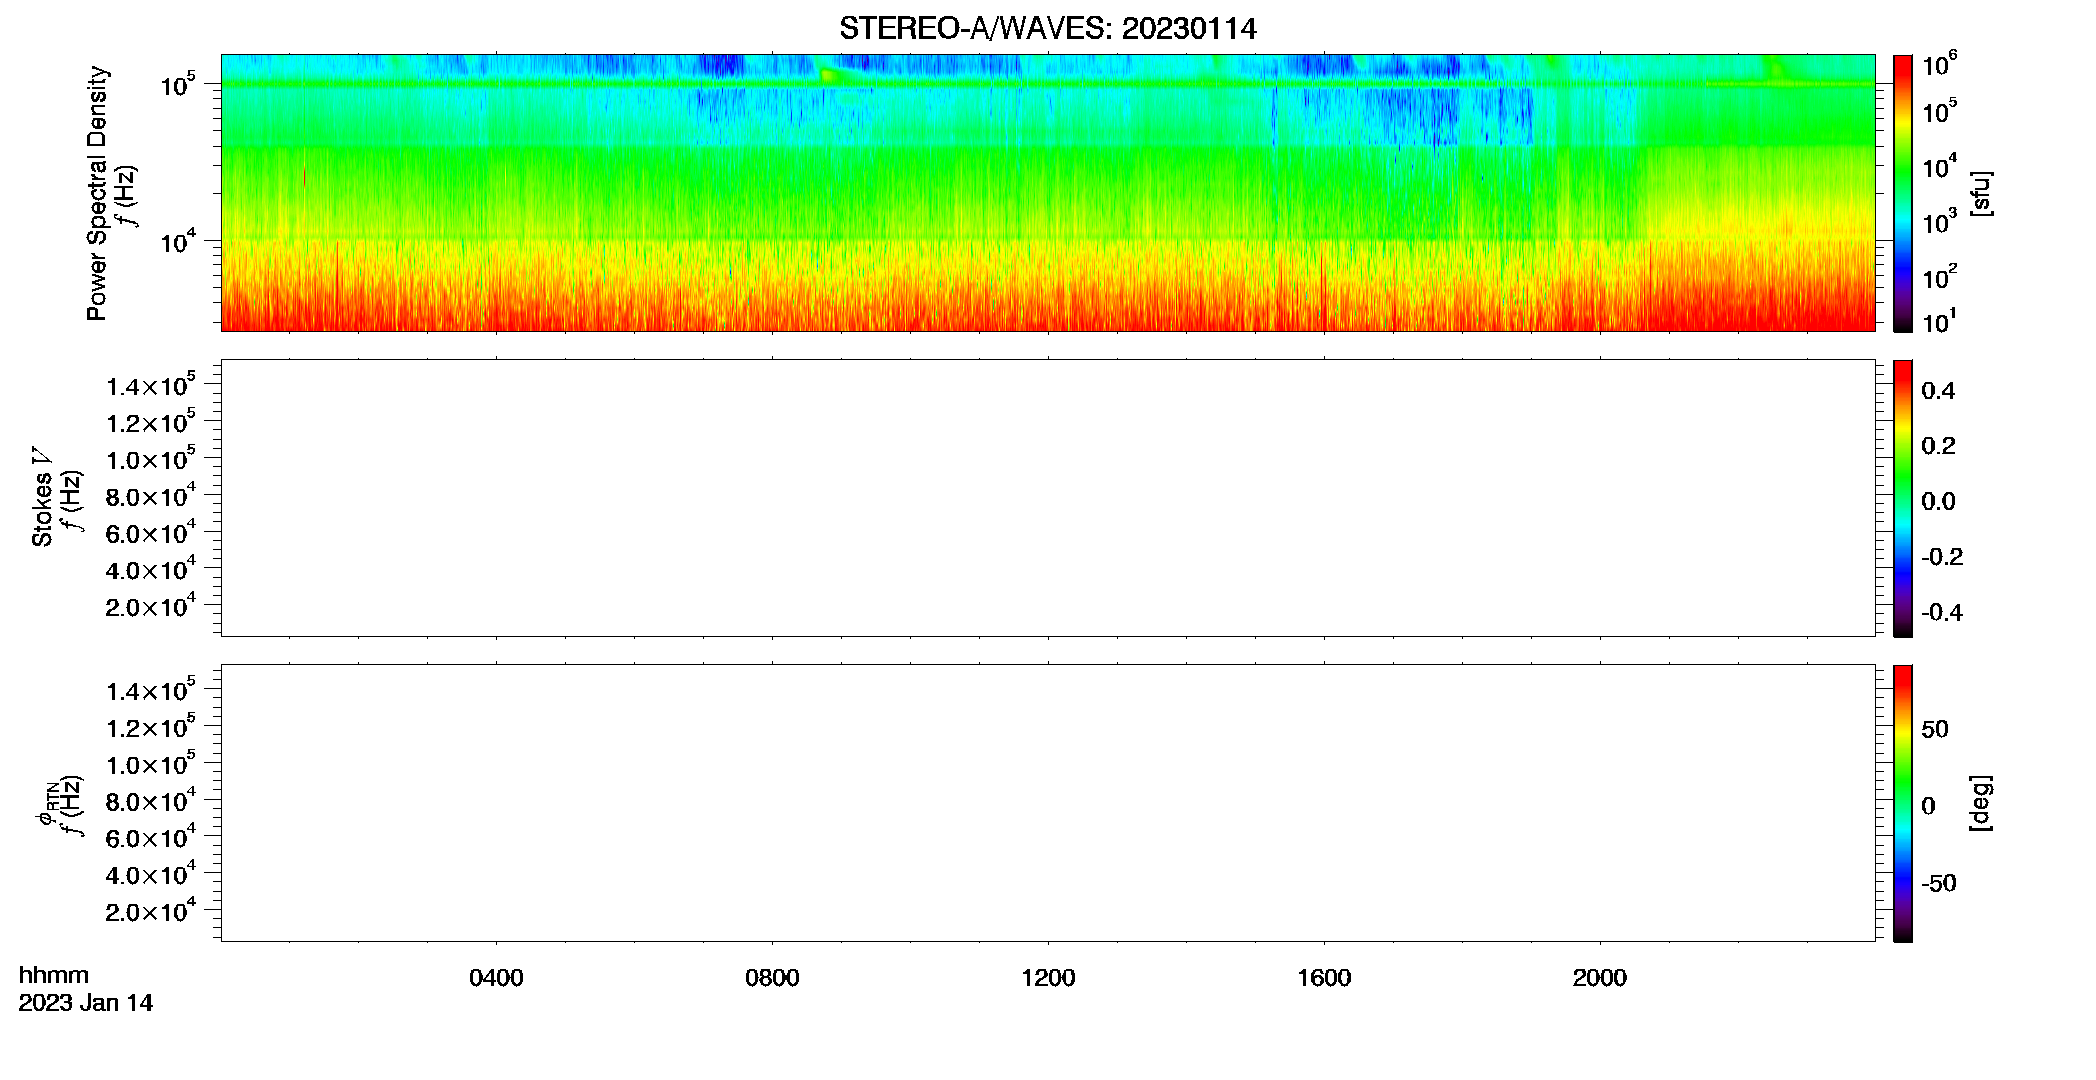Click the Stokes V color bar
Screen dimensions: 2096x1080
(x=1902, y=498)
